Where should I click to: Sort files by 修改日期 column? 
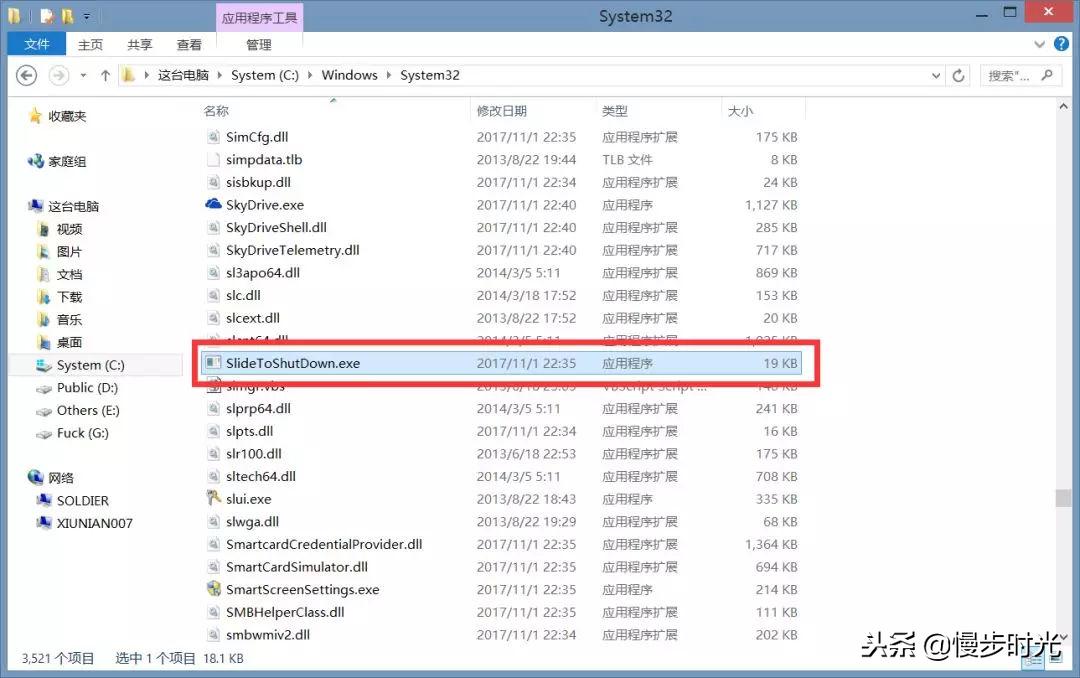coord(502,111)
